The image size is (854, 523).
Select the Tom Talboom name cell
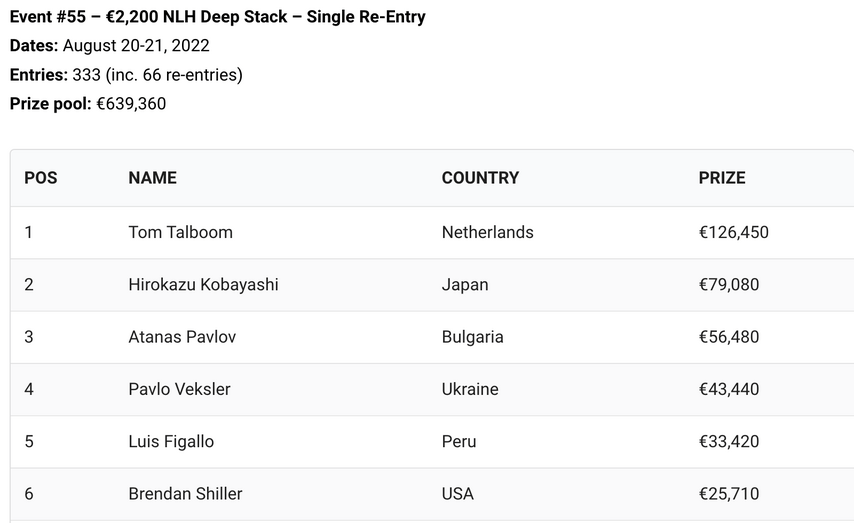pyautogui.click(x=180, y=232)
